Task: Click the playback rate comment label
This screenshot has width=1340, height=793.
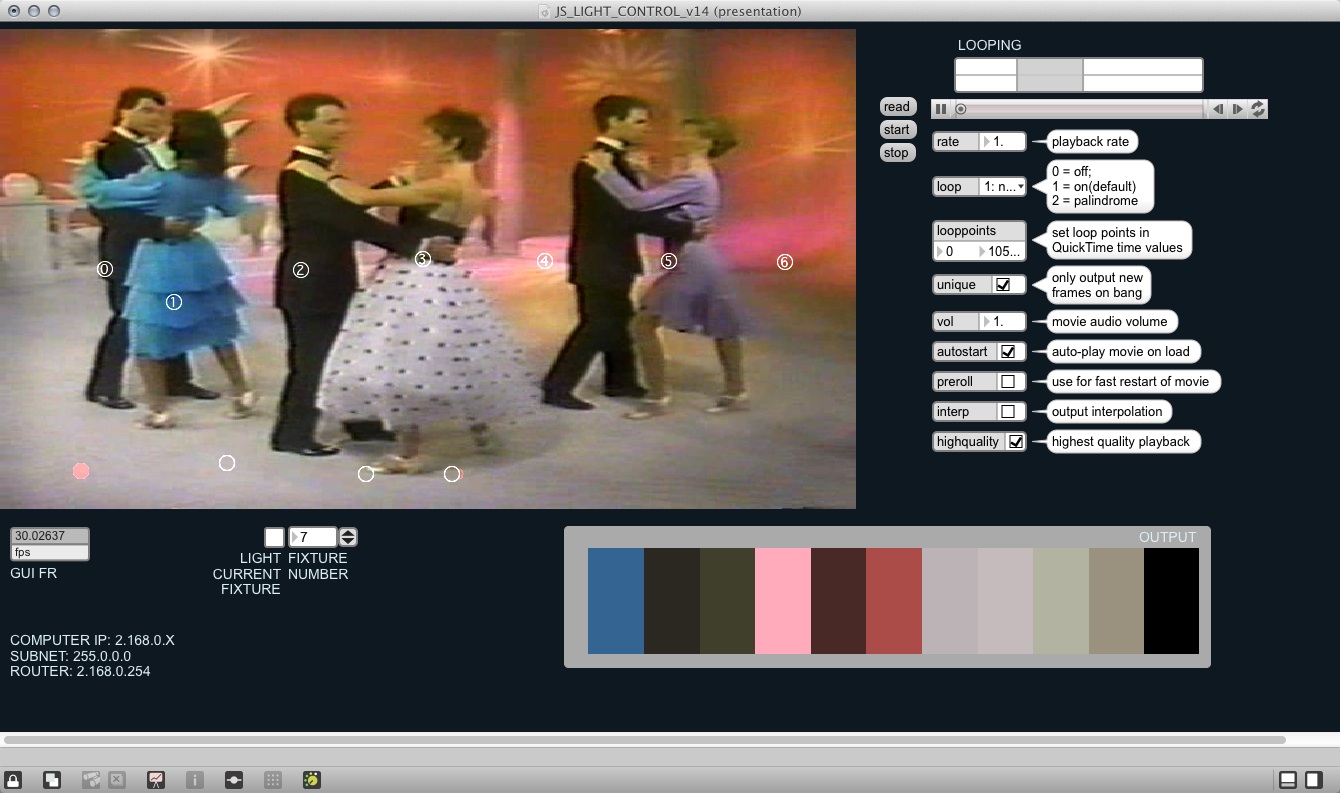Action: pyautogui.click(x=1090, y=142)
